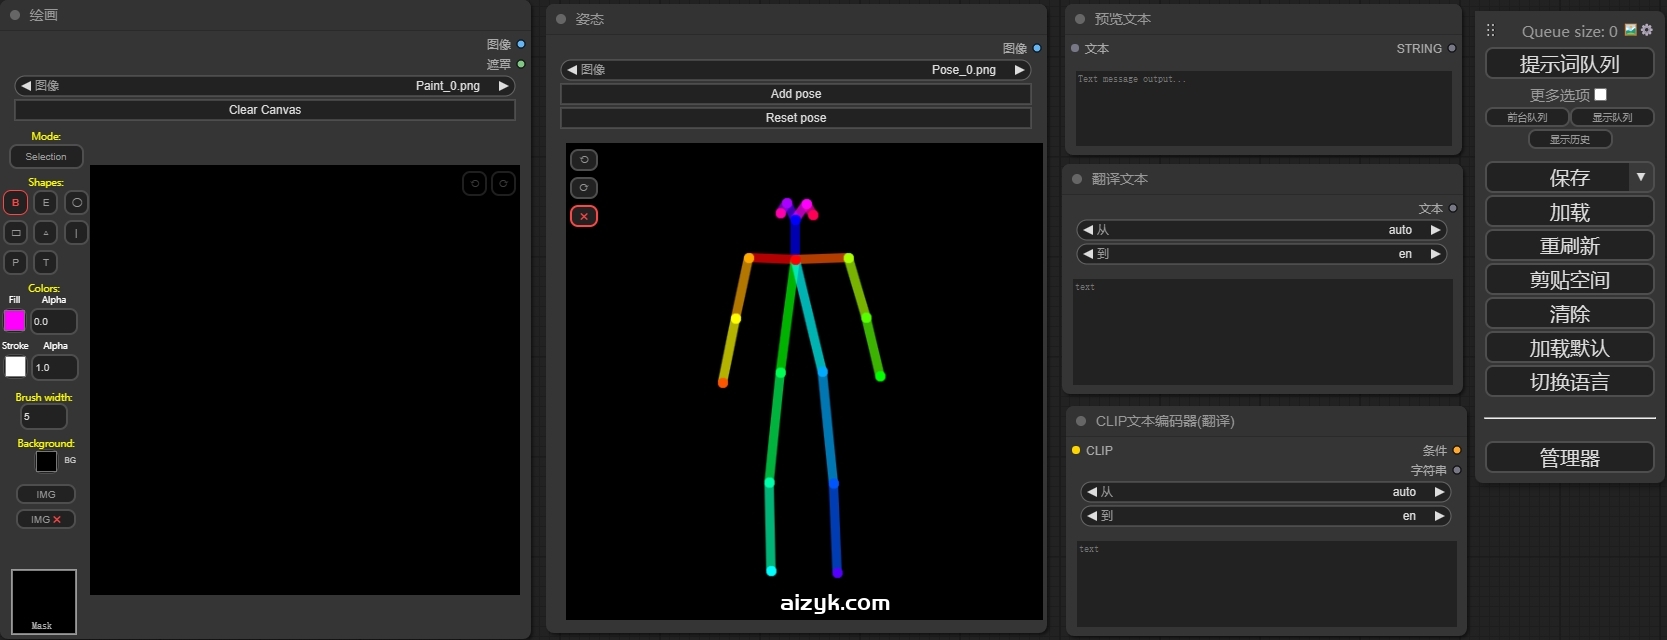Click the Add pose button
1667x640 pixels.
tap(795, 94)
